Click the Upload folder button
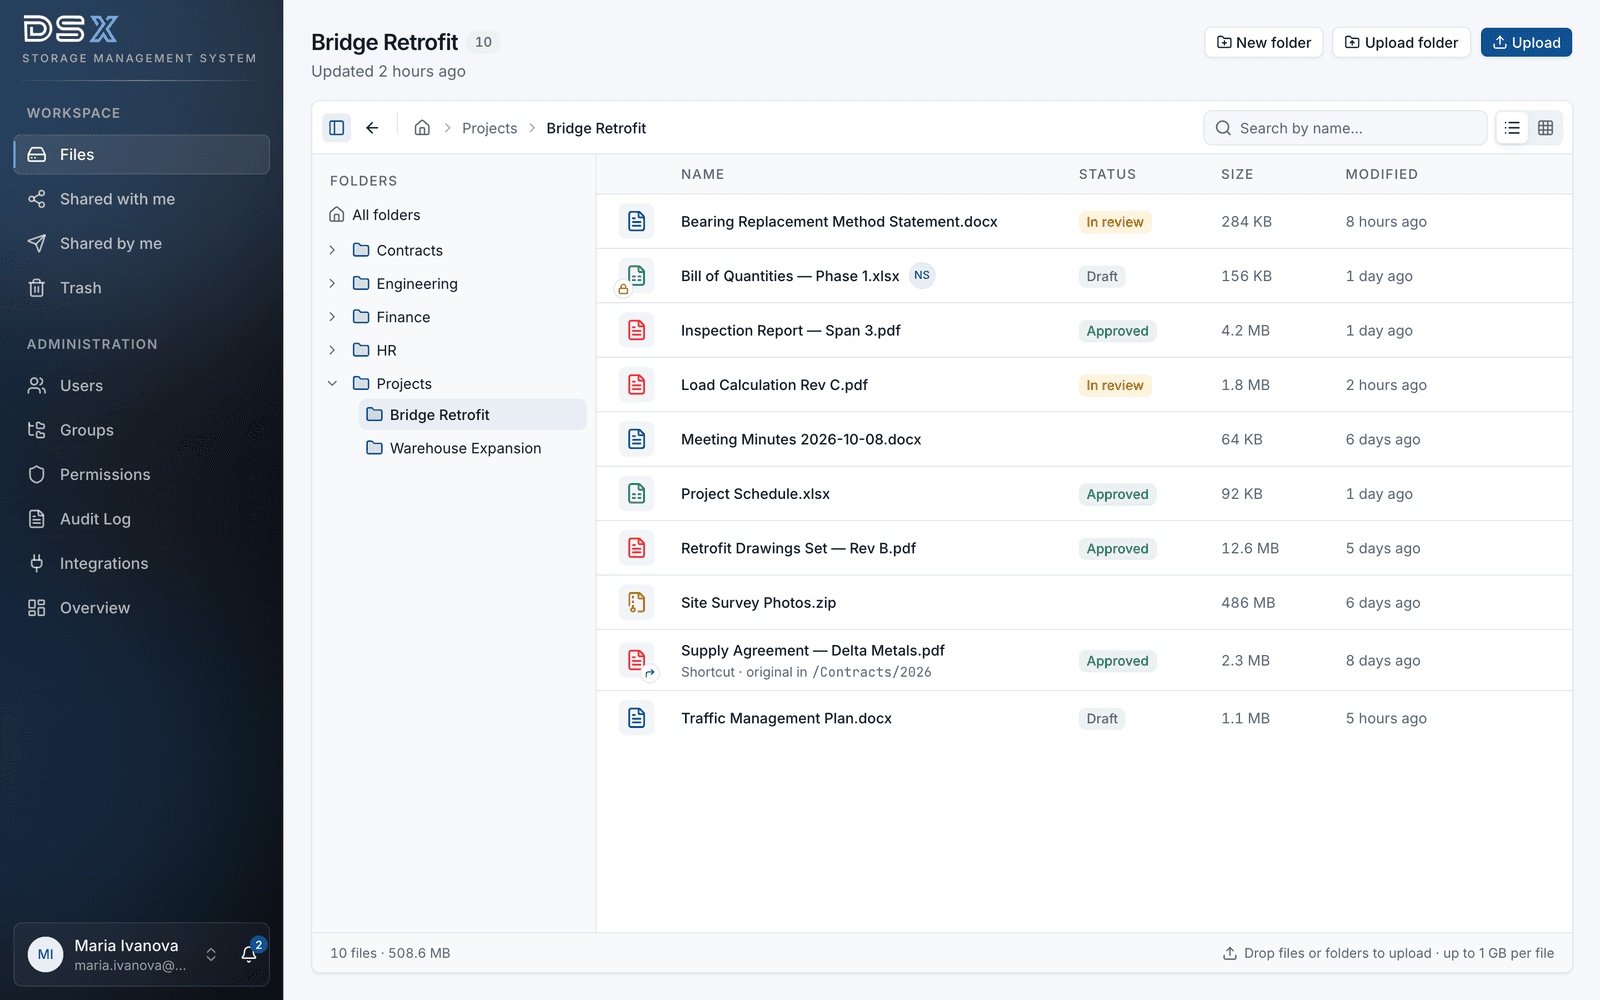The height and width of the screenshot is (1000, 1600). pos(1401,42)
